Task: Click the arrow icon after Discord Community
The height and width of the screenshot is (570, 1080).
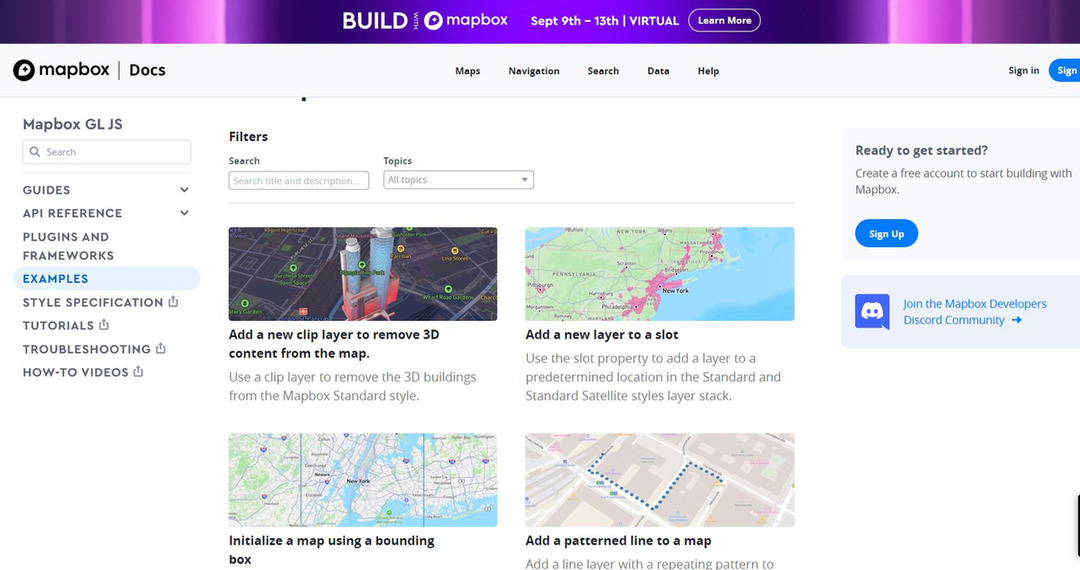Action: [1017, 320]
